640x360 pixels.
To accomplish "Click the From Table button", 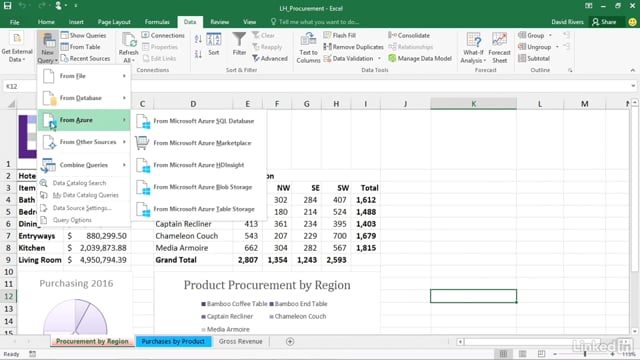I will point(80,47).
